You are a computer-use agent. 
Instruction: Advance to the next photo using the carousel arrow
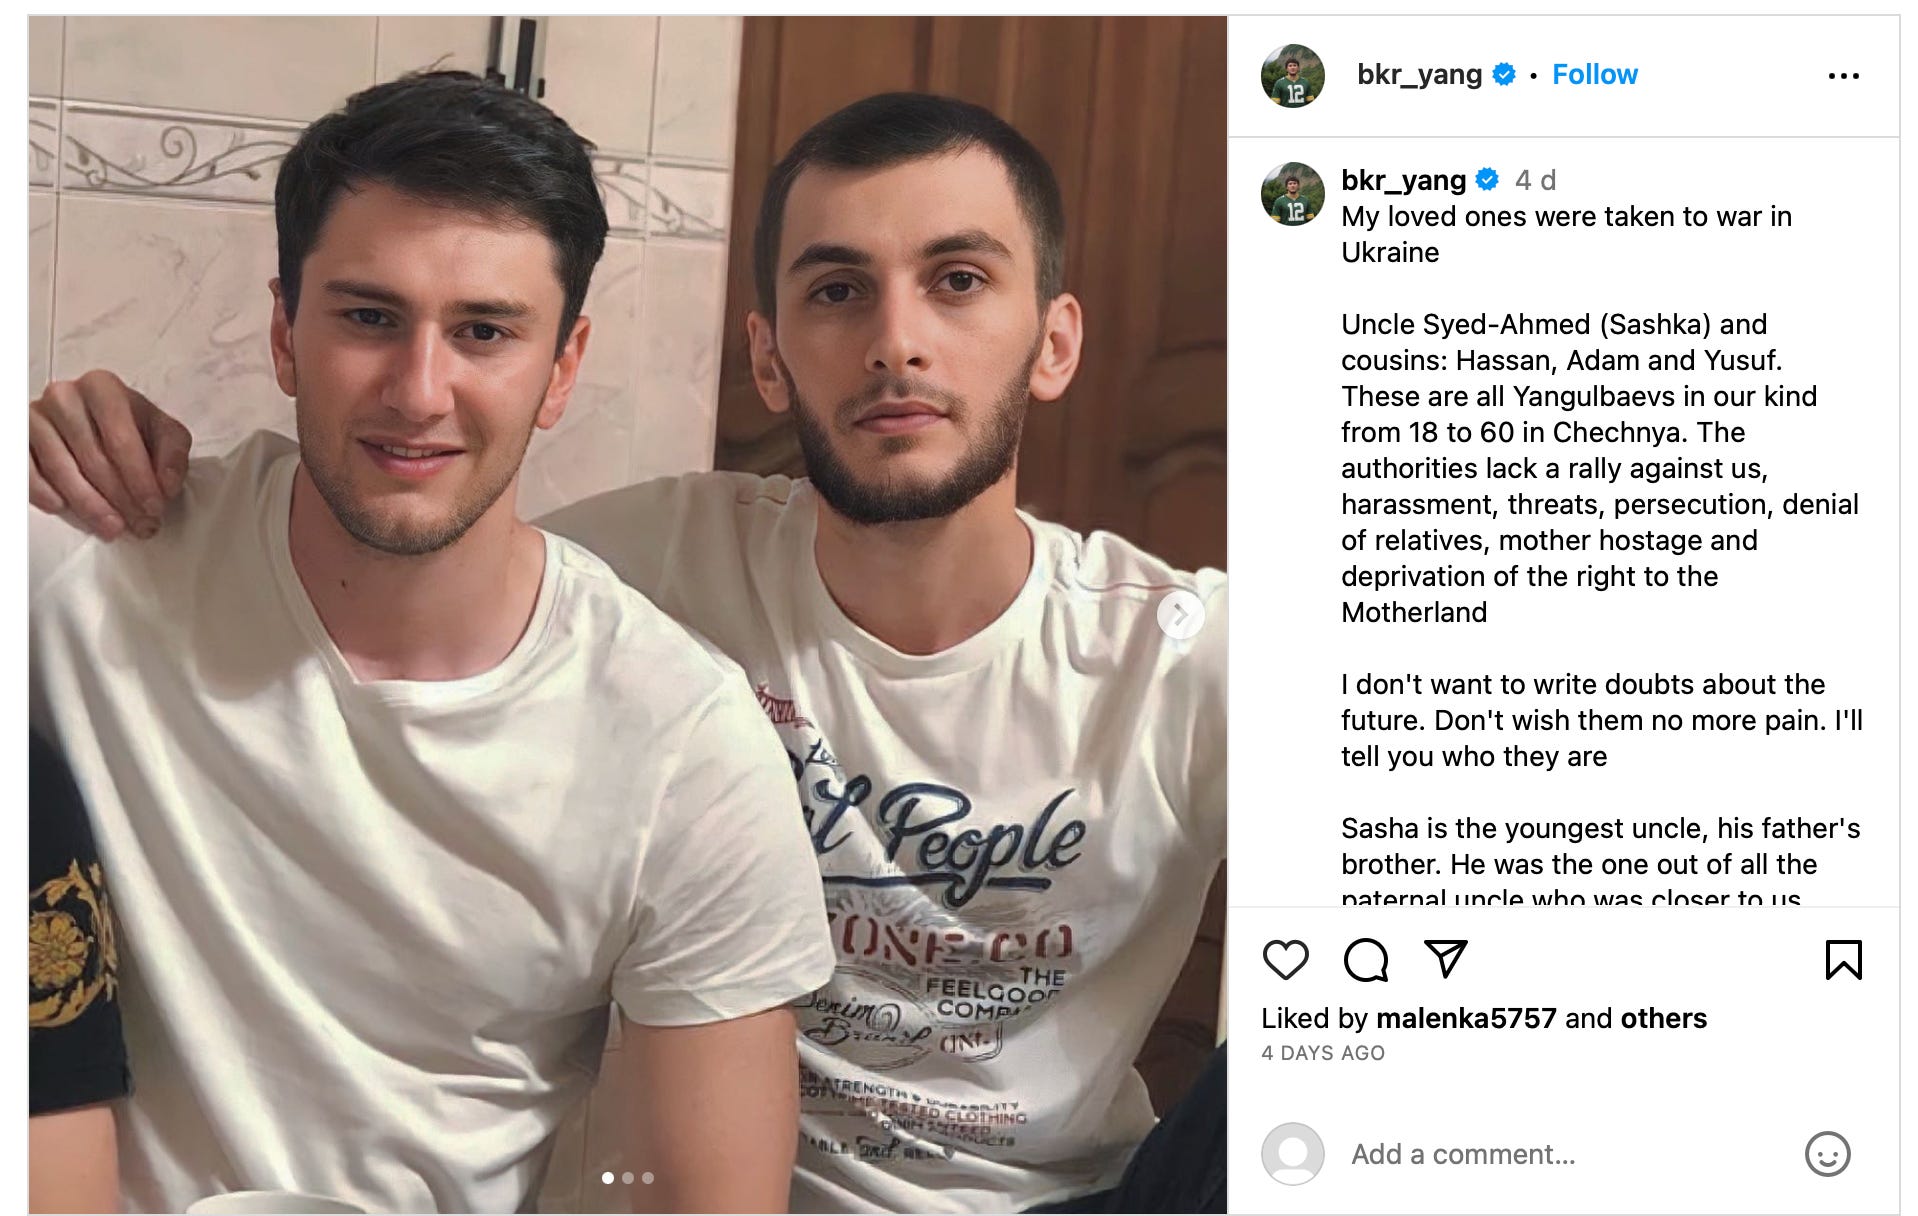click(x=1180, y=614)
